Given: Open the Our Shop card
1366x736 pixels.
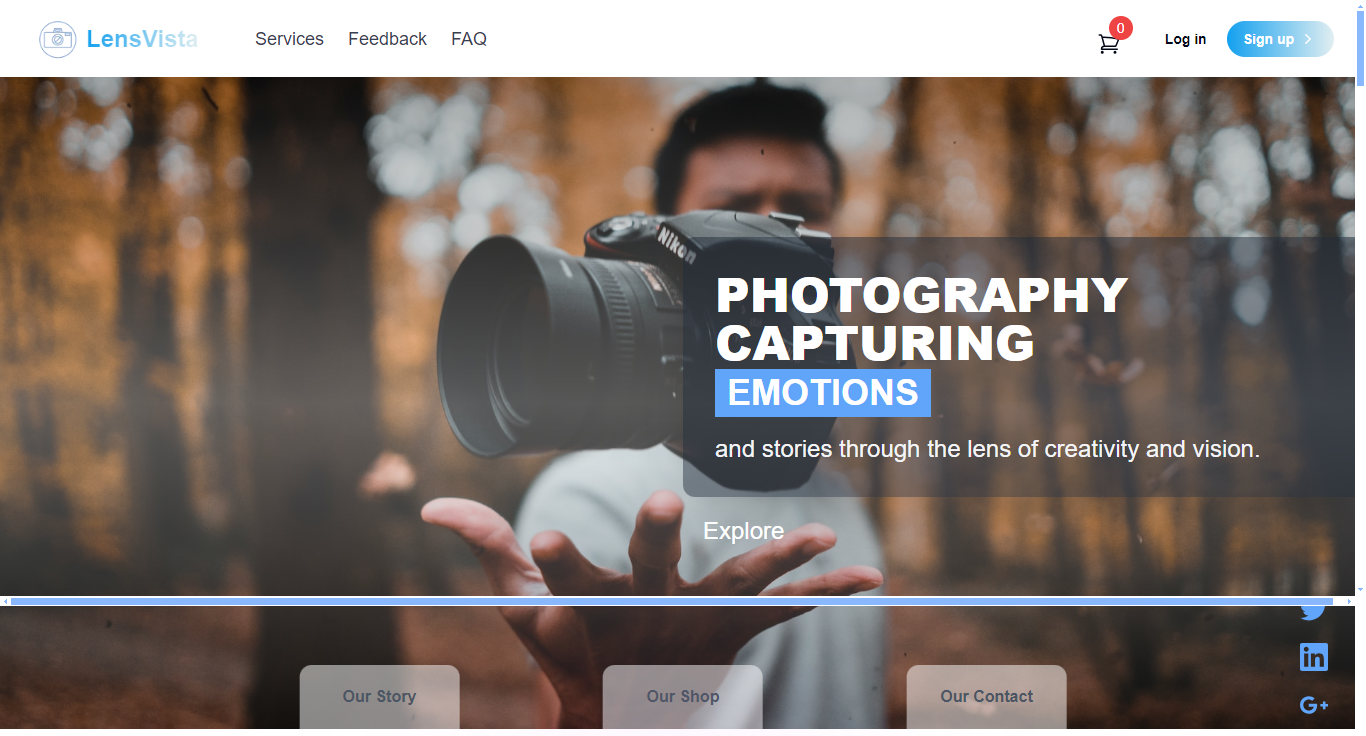Looking at the screenshot, I should pos(682,697).
